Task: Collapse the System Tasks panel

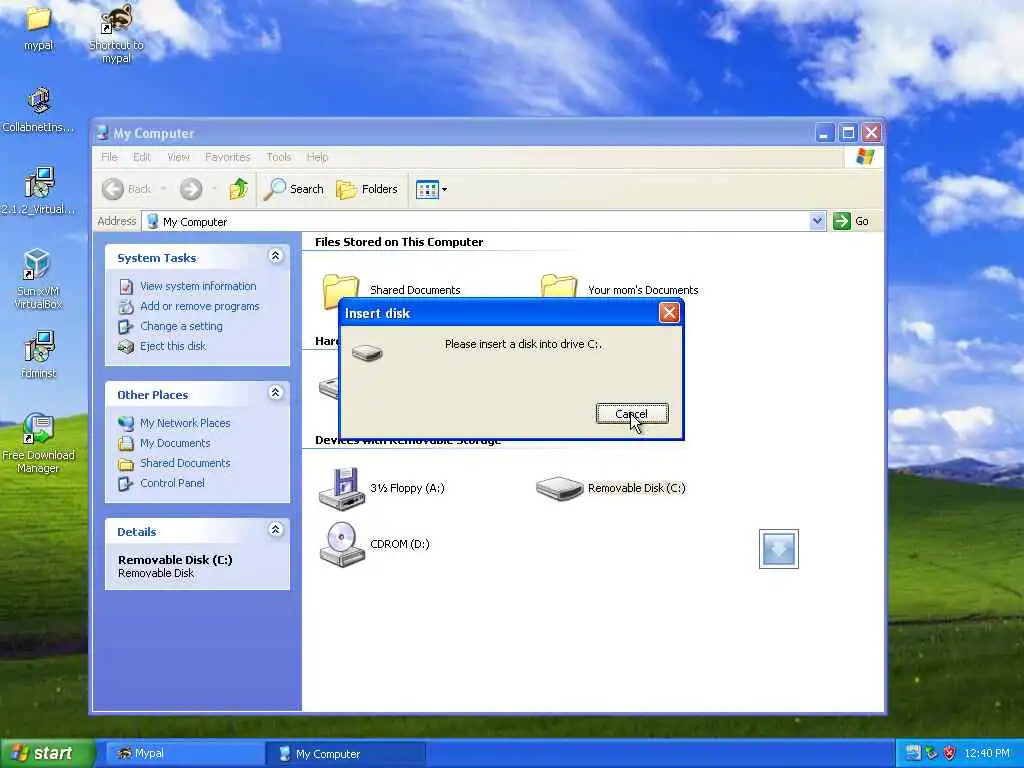Action: click(x=276, y=256)
